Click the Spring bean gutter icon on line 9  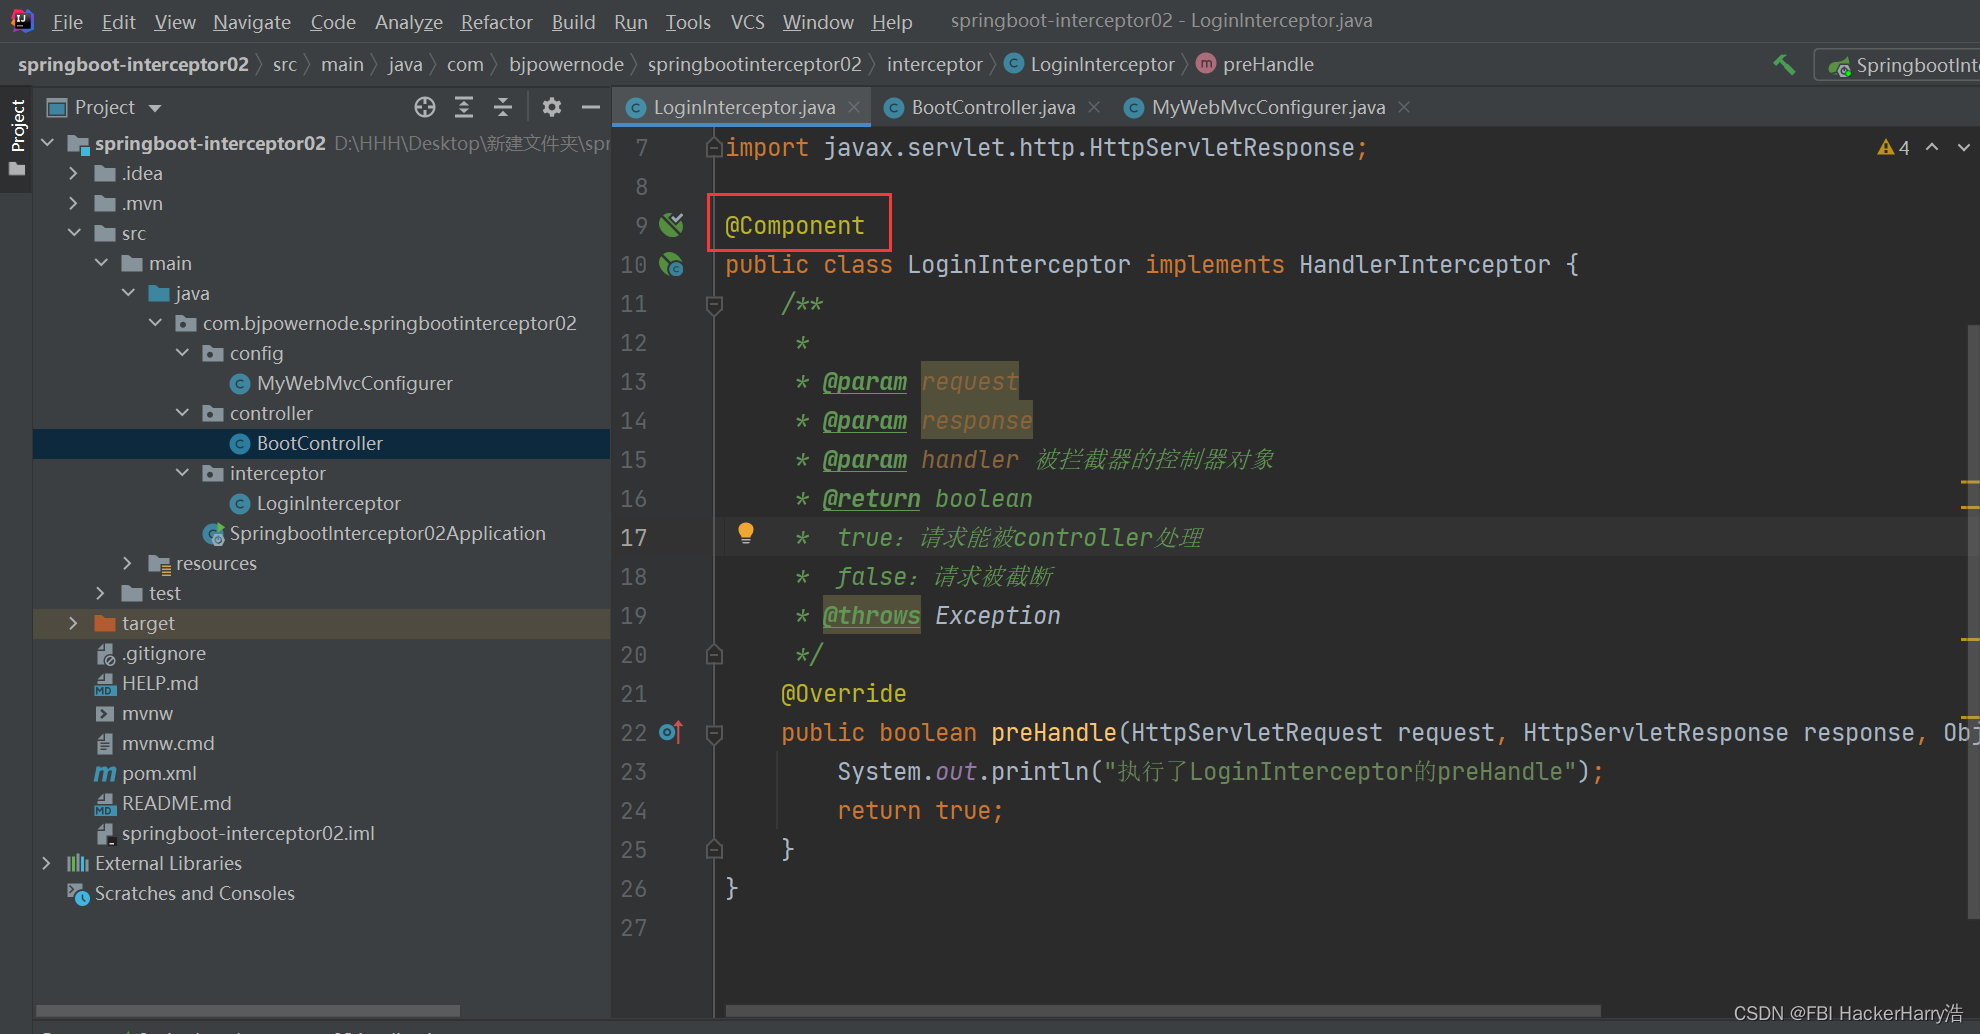[672, 225]
